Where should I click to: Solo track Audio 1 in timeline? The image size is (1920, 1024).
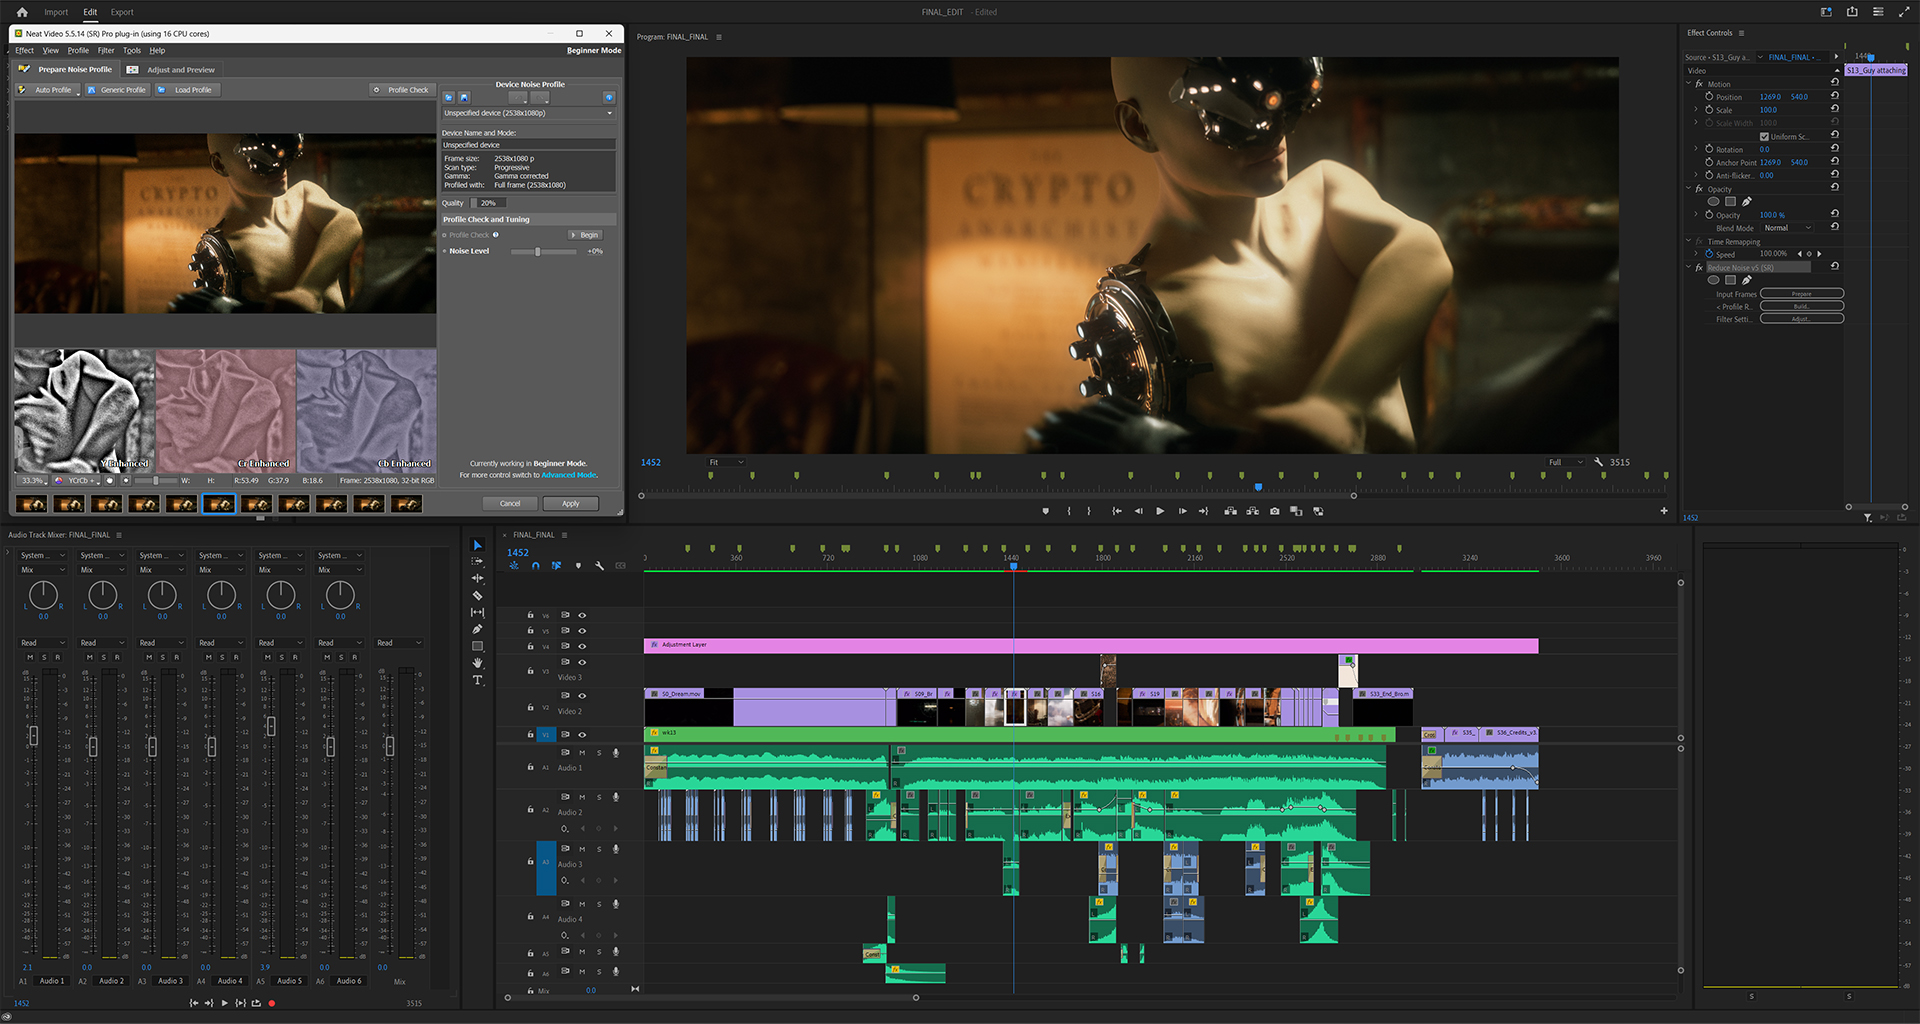tap(599, 753)
